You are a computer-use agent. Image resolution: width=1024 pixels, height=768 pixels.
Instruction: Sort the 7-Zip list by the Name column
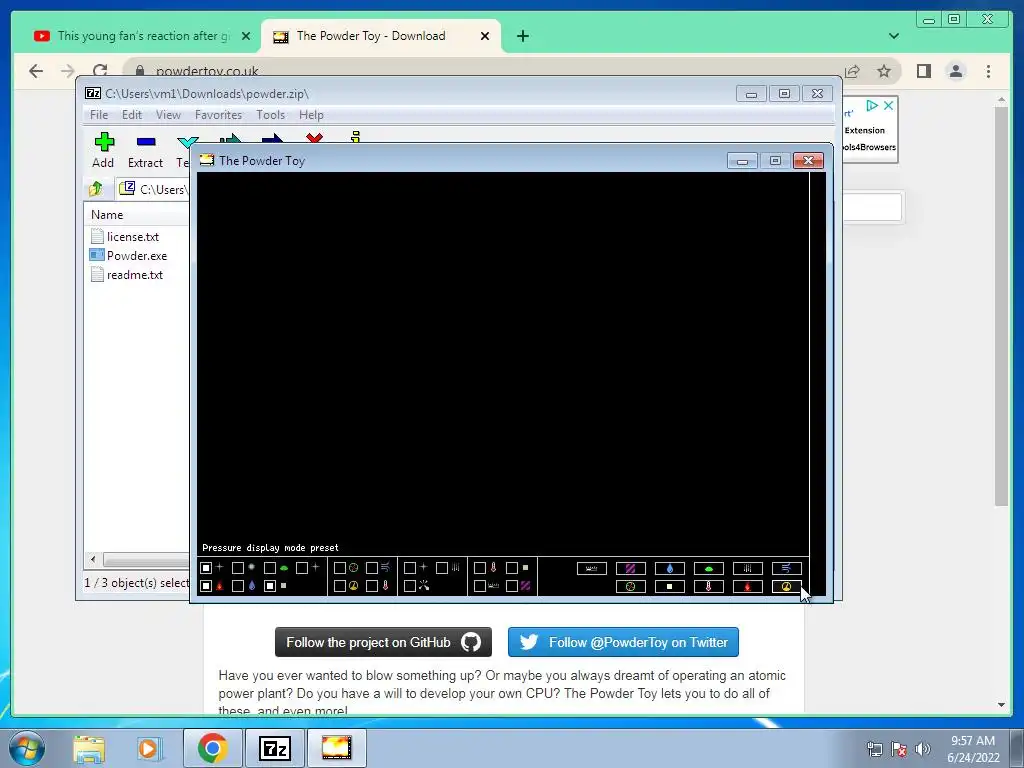tap(136, 215)
